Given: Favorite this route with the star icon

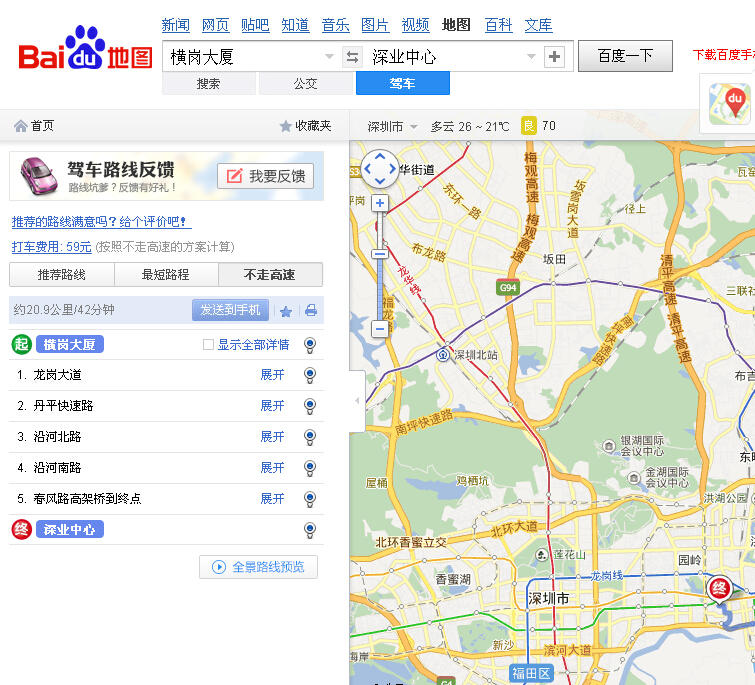Looking at the screenshot, I should [x=286, y=311].
